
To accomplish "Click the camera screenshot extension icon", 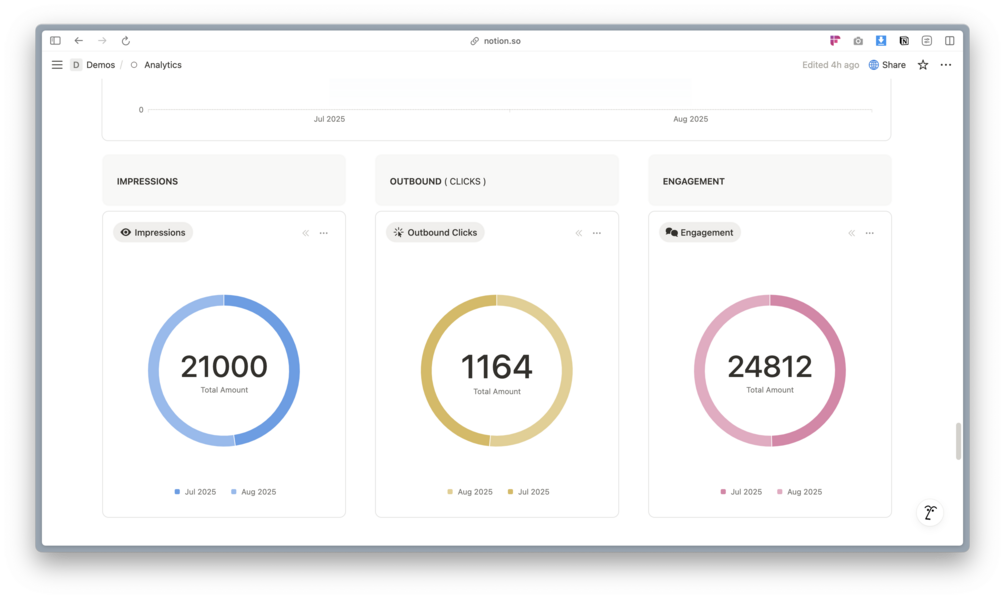I will coord(858,40).
